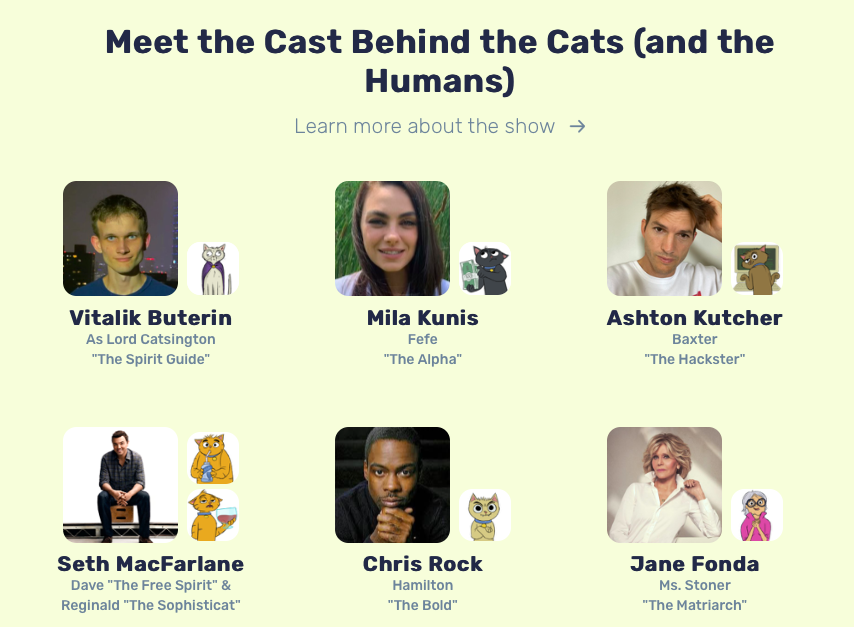Click the Jane Fonda name heading
This screenshot has height=627, width=854.
pos(695,564)
